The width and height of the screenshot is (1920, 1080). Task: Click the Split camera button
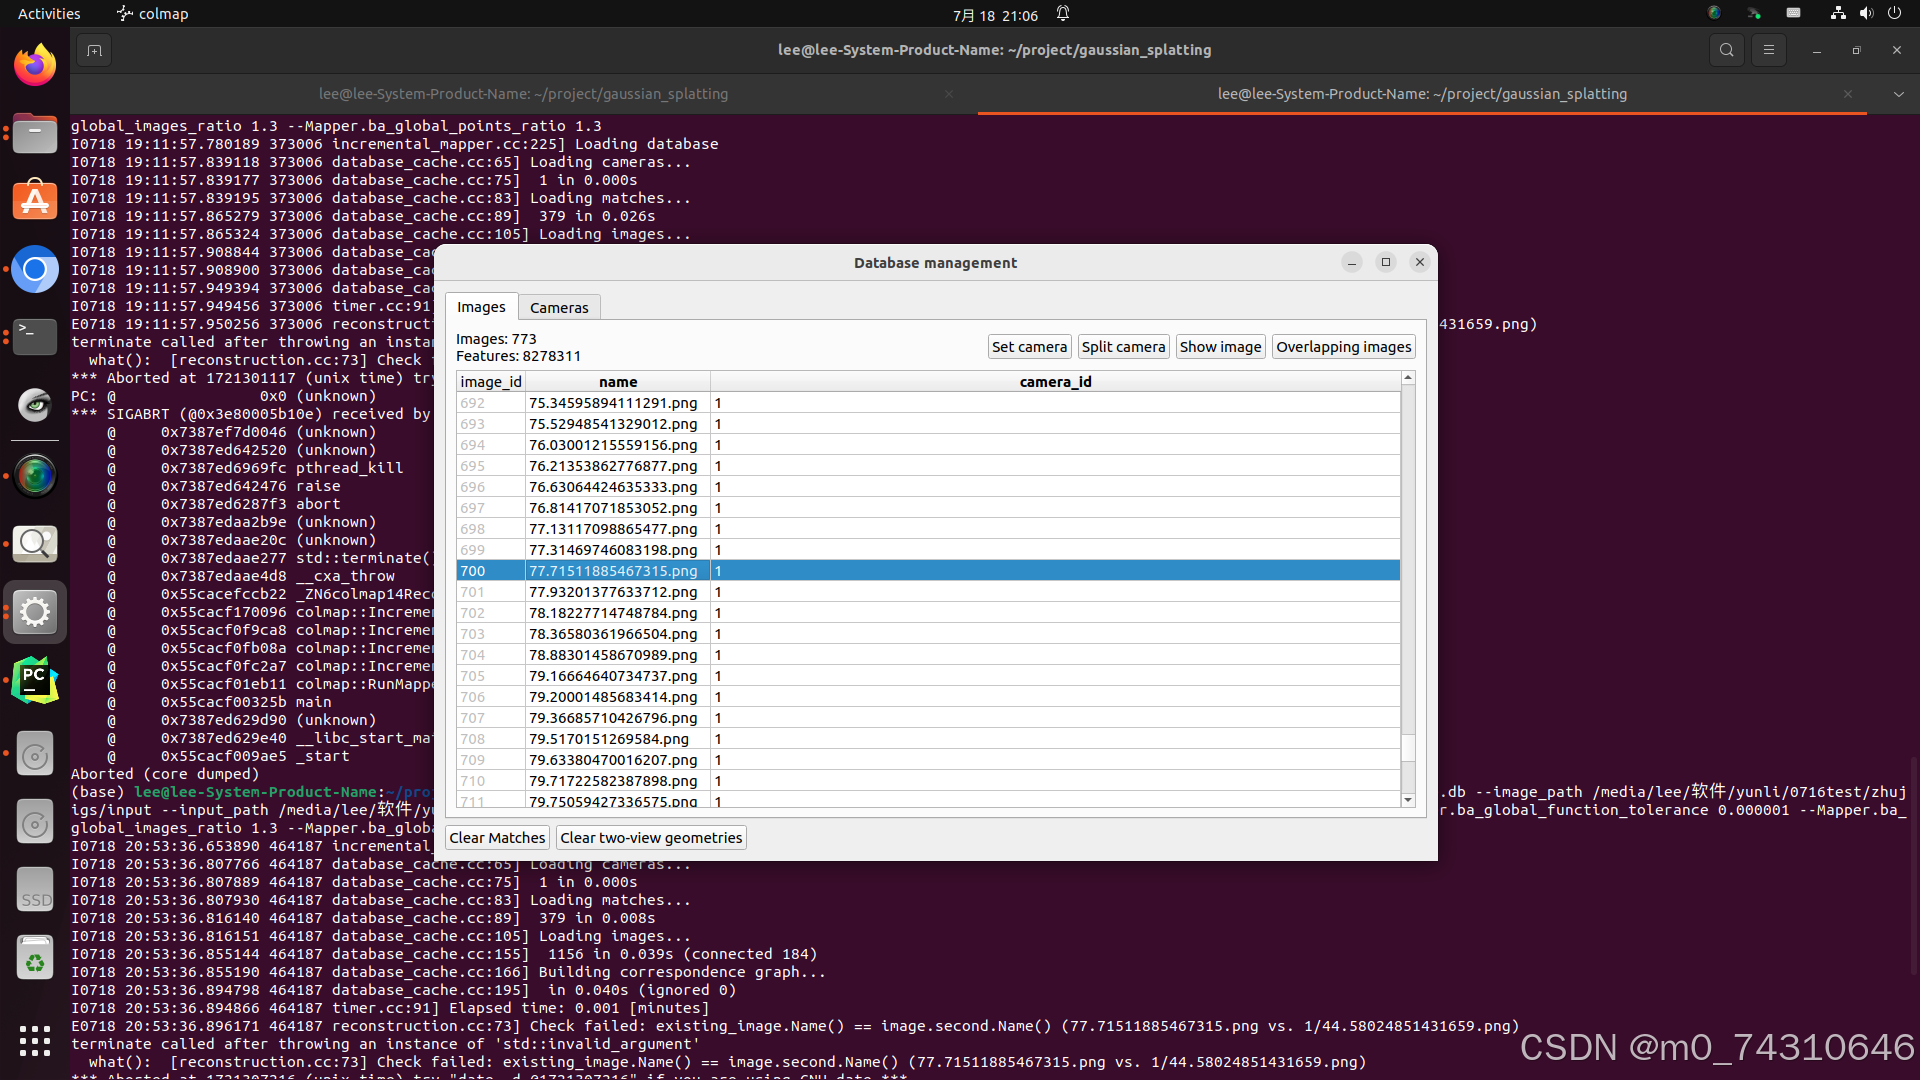click(x=1123, y=347)
